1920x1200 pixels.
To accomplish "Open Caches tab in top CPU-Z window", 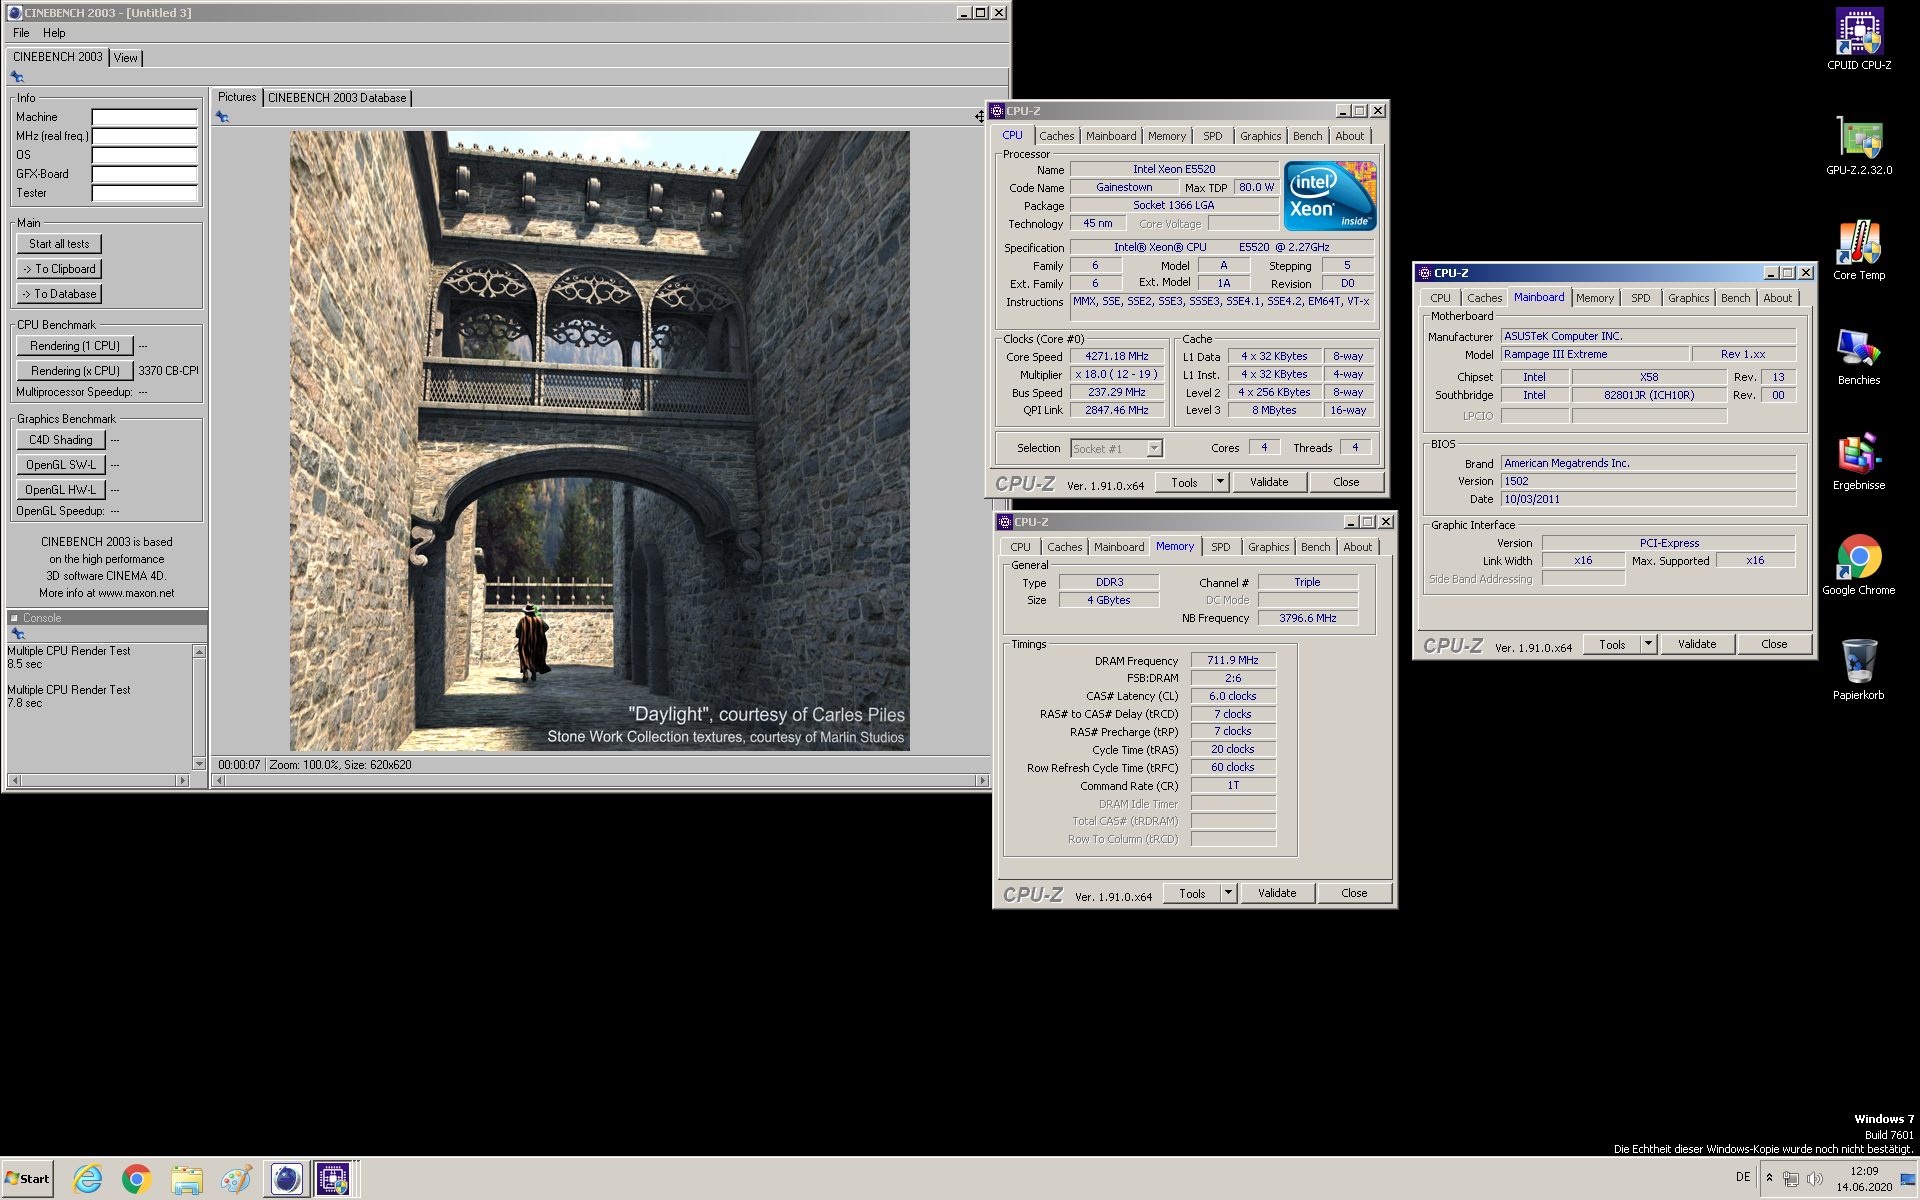I will [1056, 136].
